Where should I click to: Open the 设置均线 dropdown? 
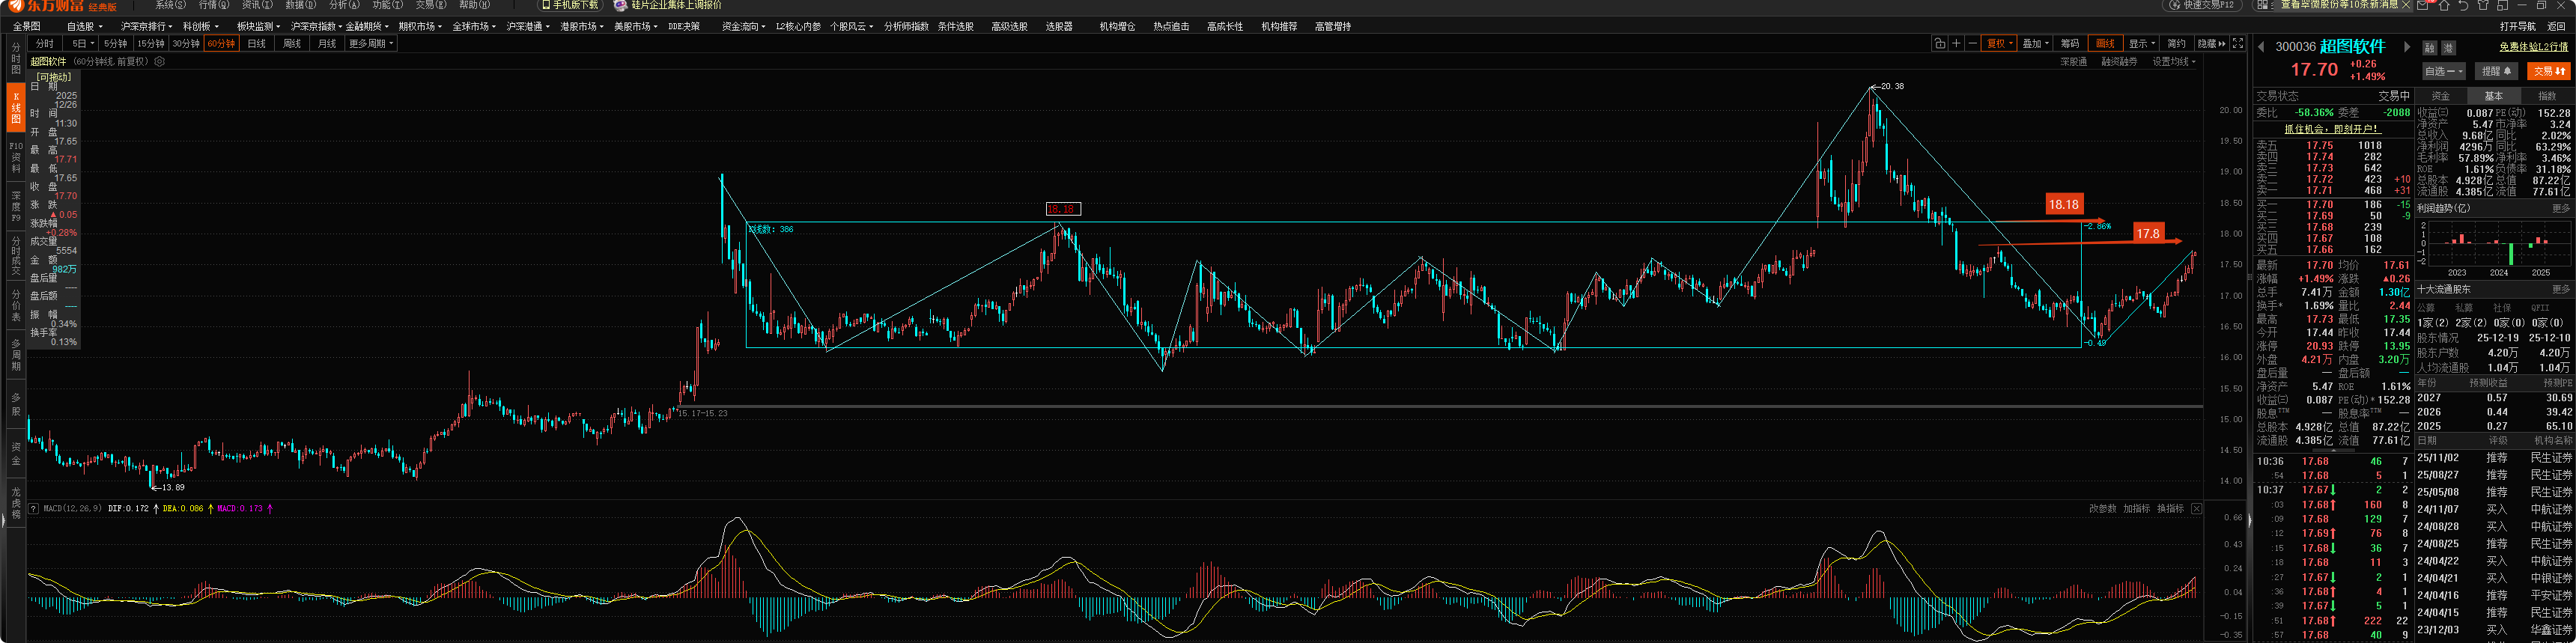(x=2173, y=62)
